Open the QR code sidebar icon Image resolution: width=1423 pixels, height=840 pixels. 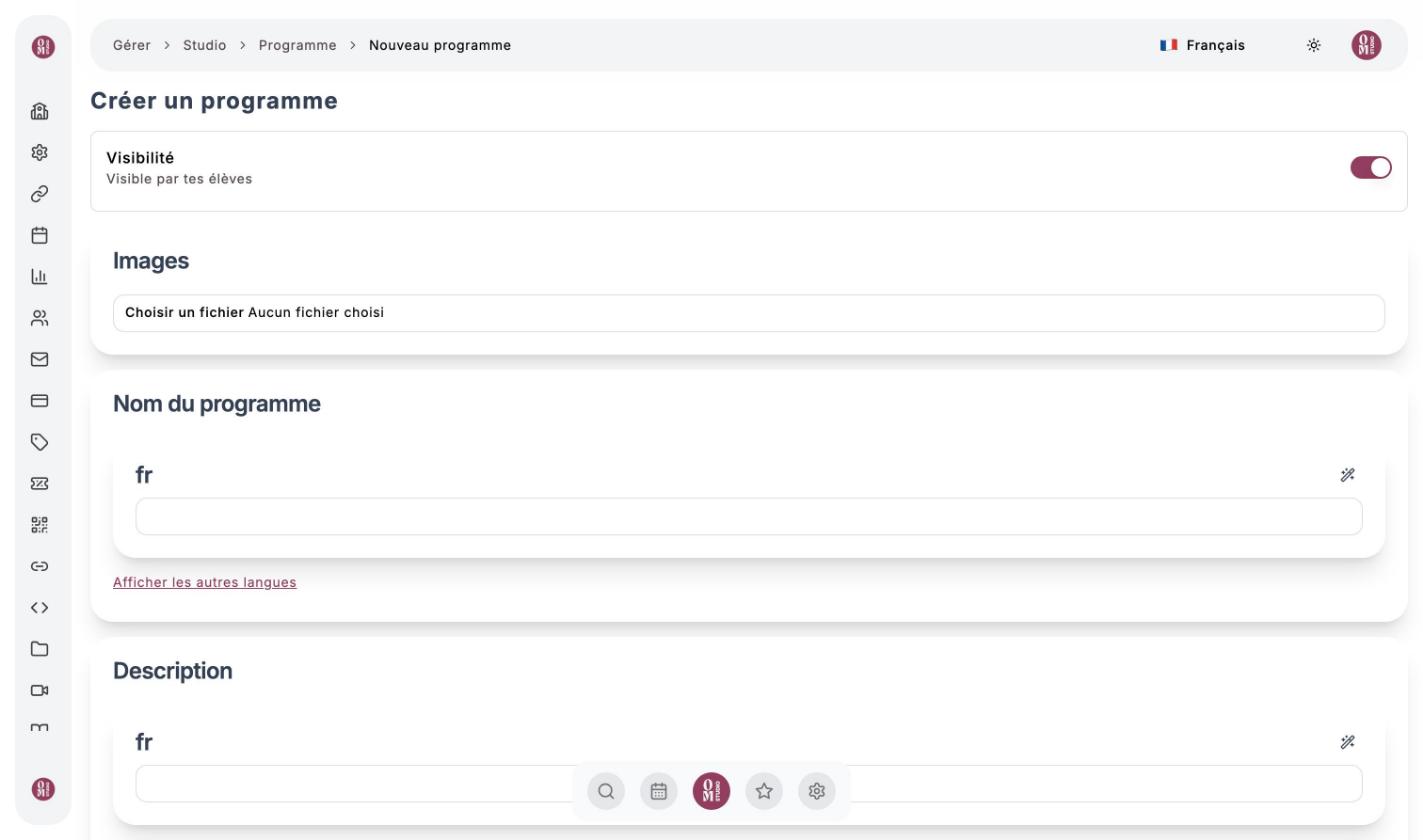(40, 524)
